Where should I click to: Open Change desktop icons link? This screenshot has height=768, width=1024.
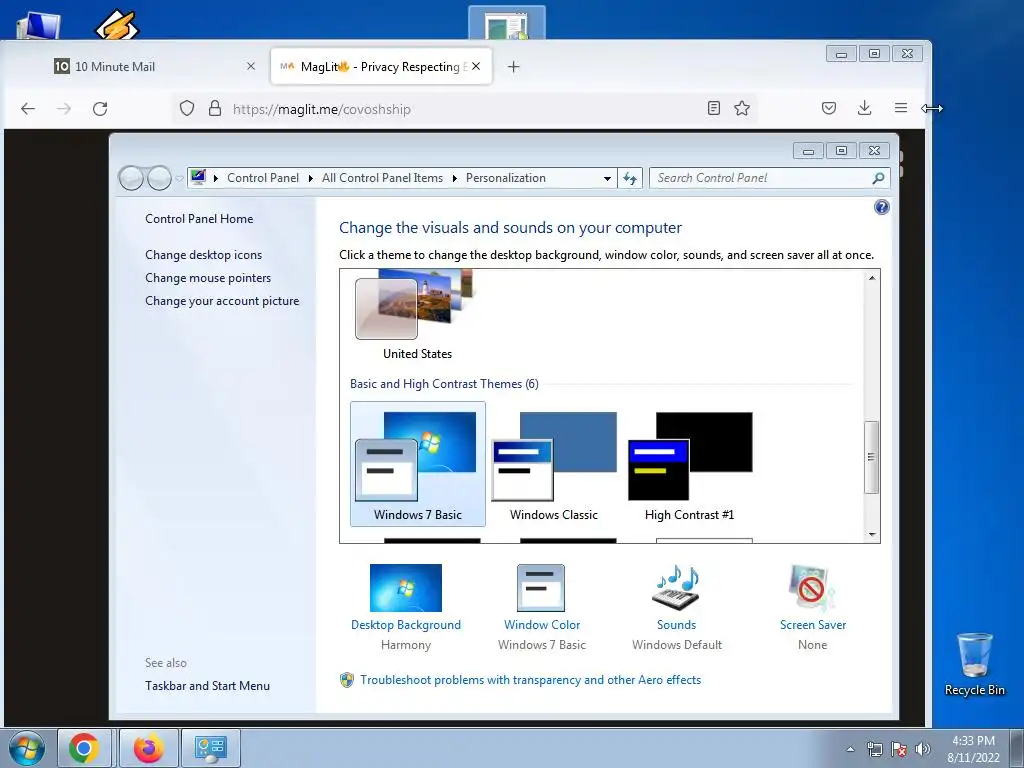point(204,255)
